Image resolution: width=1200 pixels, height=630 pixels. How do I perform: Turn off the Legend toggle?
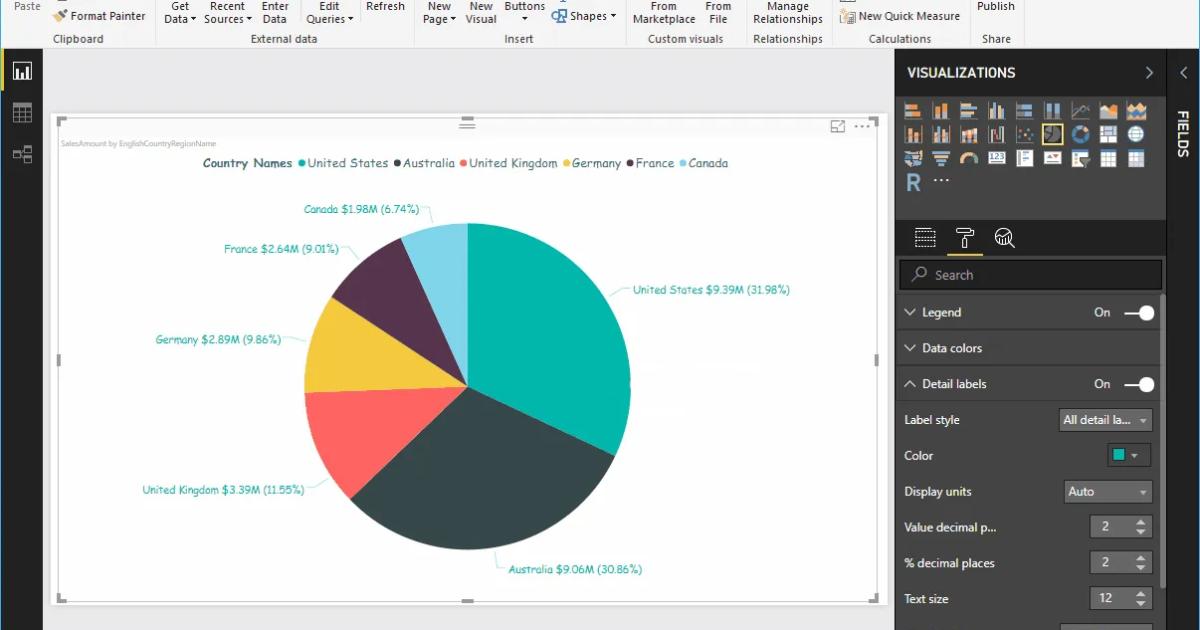(x=1136, y=312)
